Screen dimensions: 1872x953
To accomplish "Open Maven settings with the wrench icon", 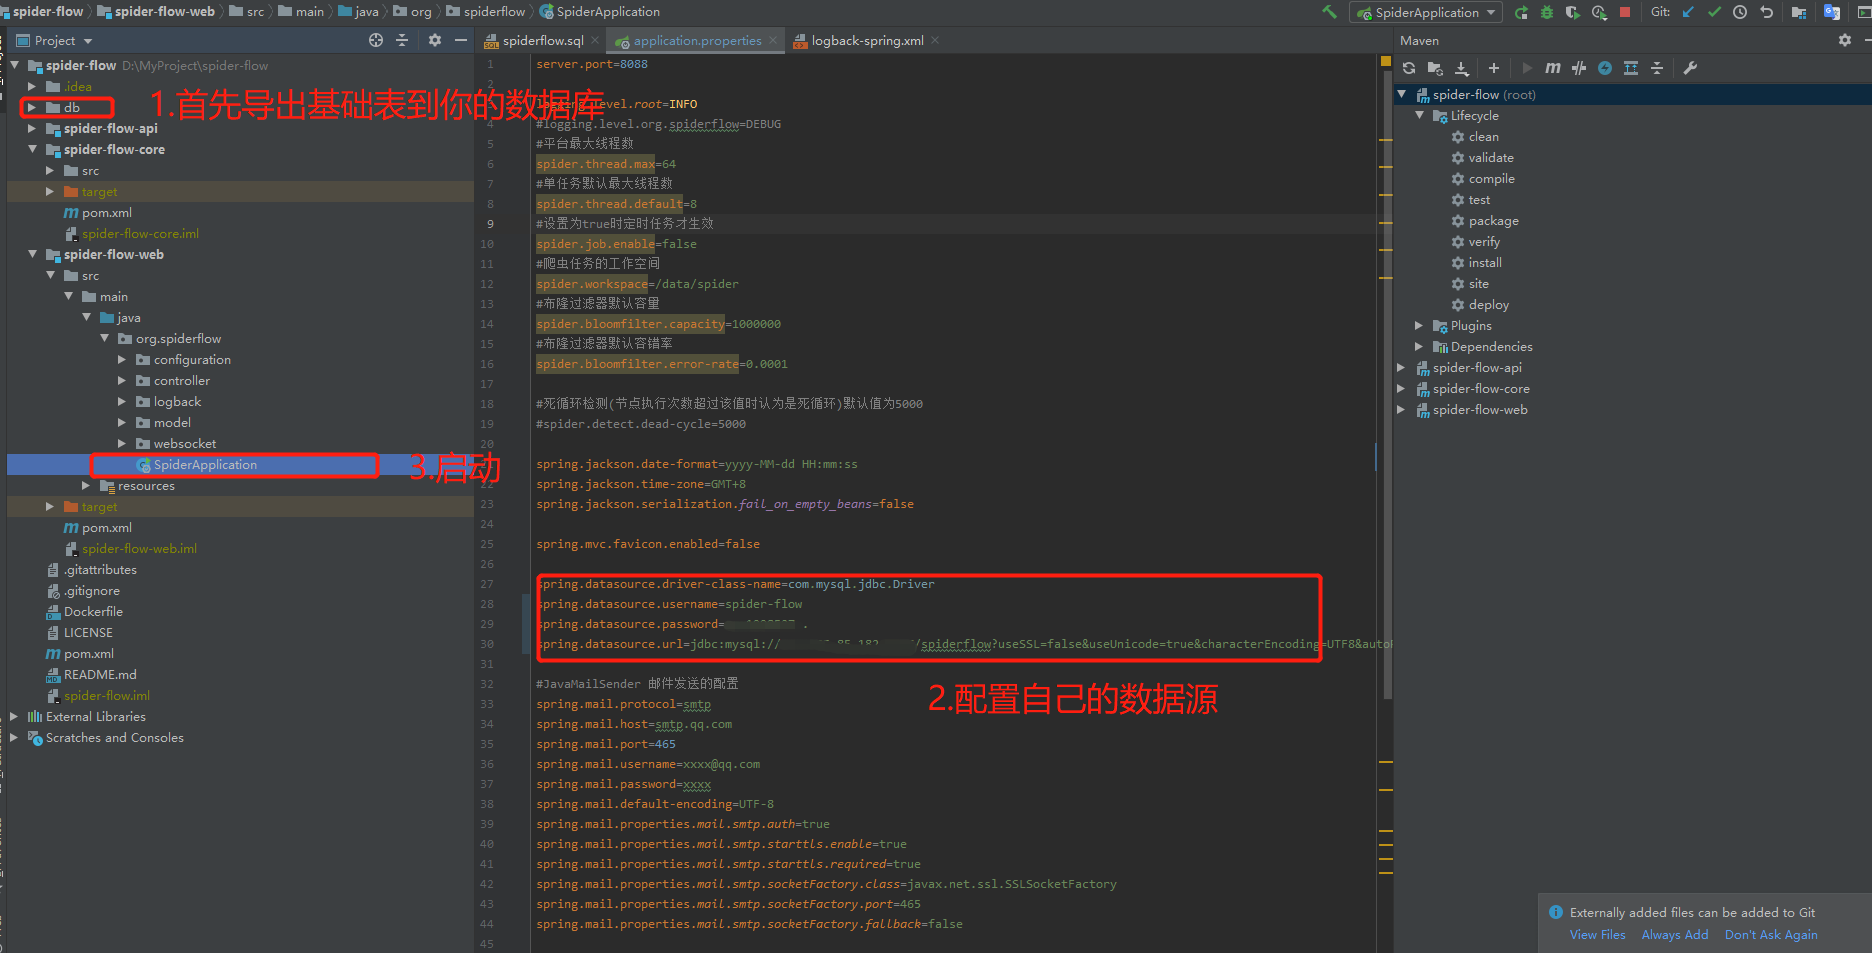I will pyautogui.click(x=1690, y=67).
